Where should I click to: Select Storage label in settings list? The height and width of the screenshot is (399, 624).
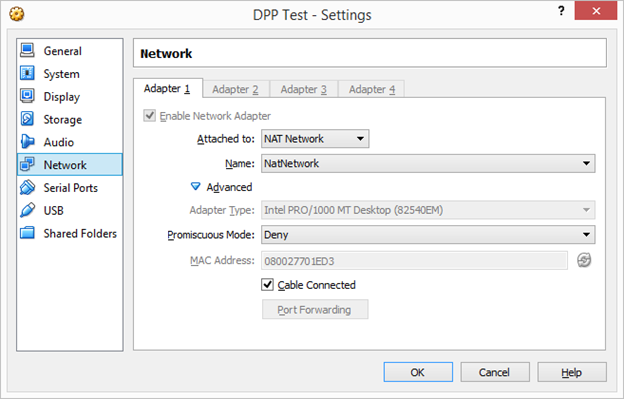(62, 119)
